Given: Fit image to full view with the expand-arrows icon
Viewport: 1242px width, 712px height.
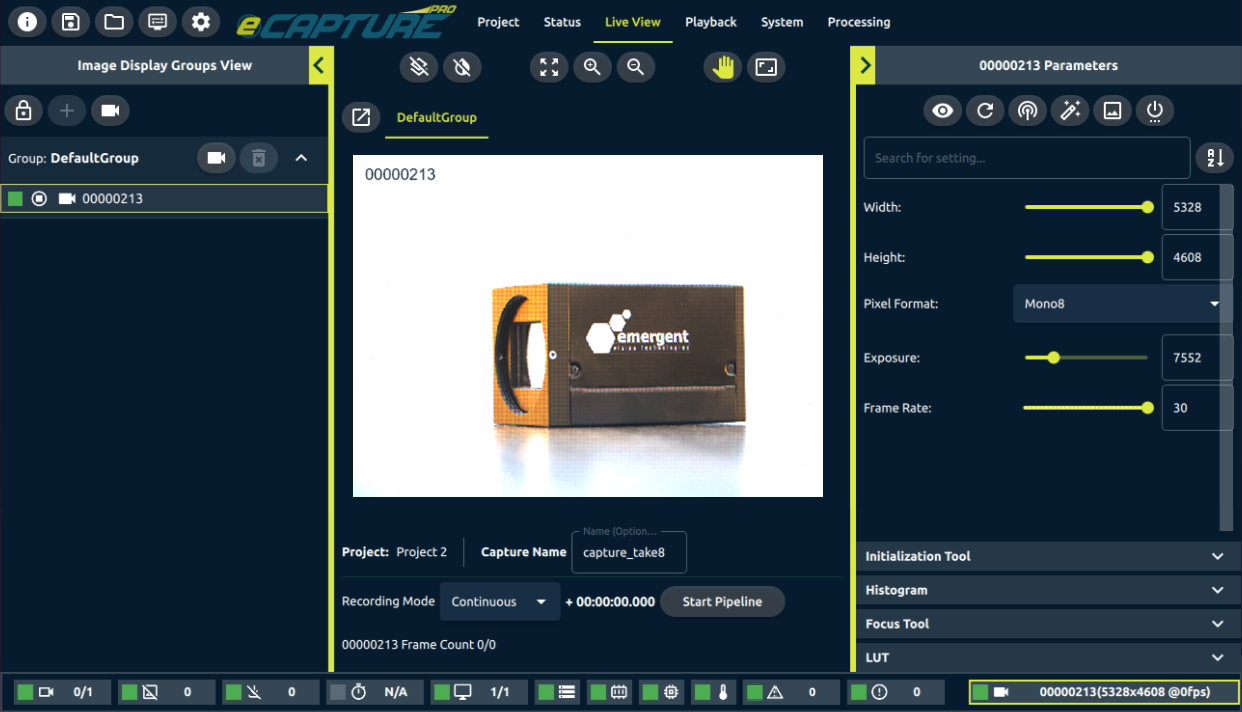Looking at the screenshot, I should coord(549,67).
